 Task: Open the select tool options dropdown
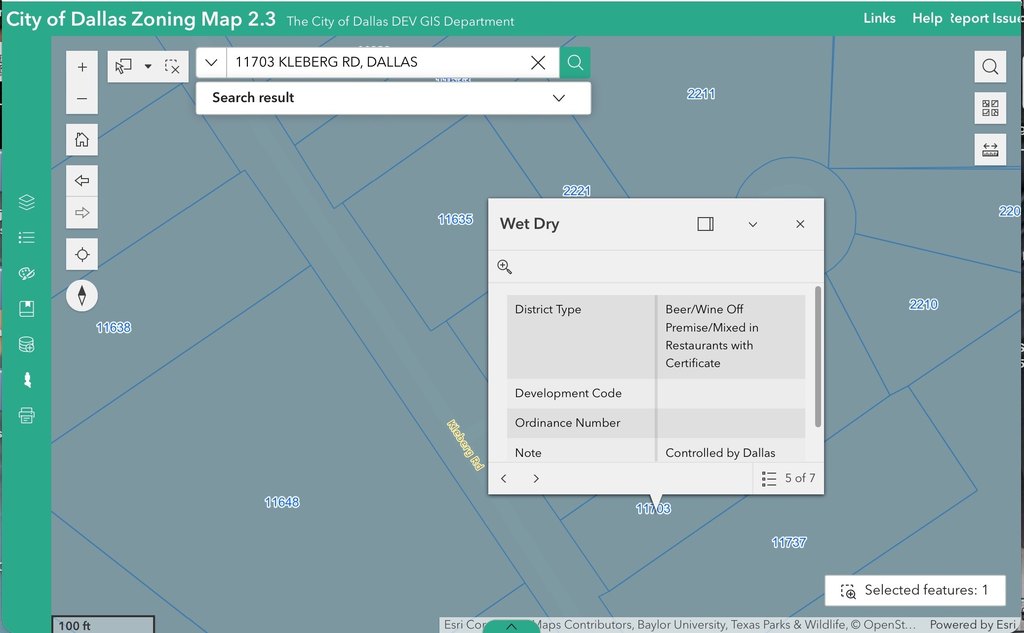(x=148, y=67)
